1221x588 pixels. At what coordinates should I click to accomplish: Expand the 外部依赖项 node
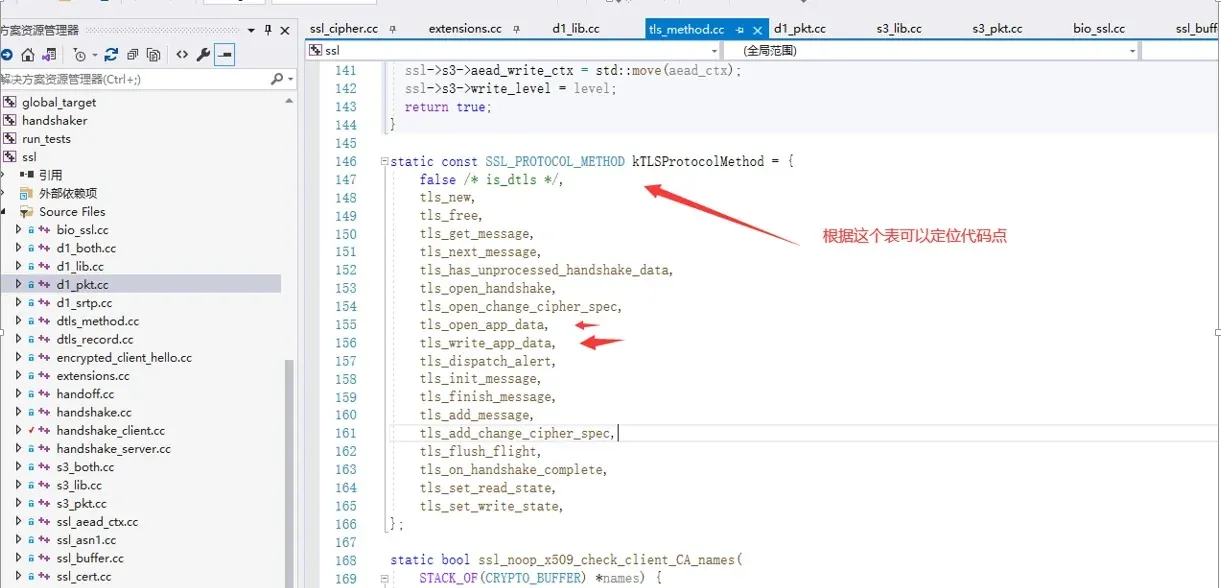pos(3,193)
